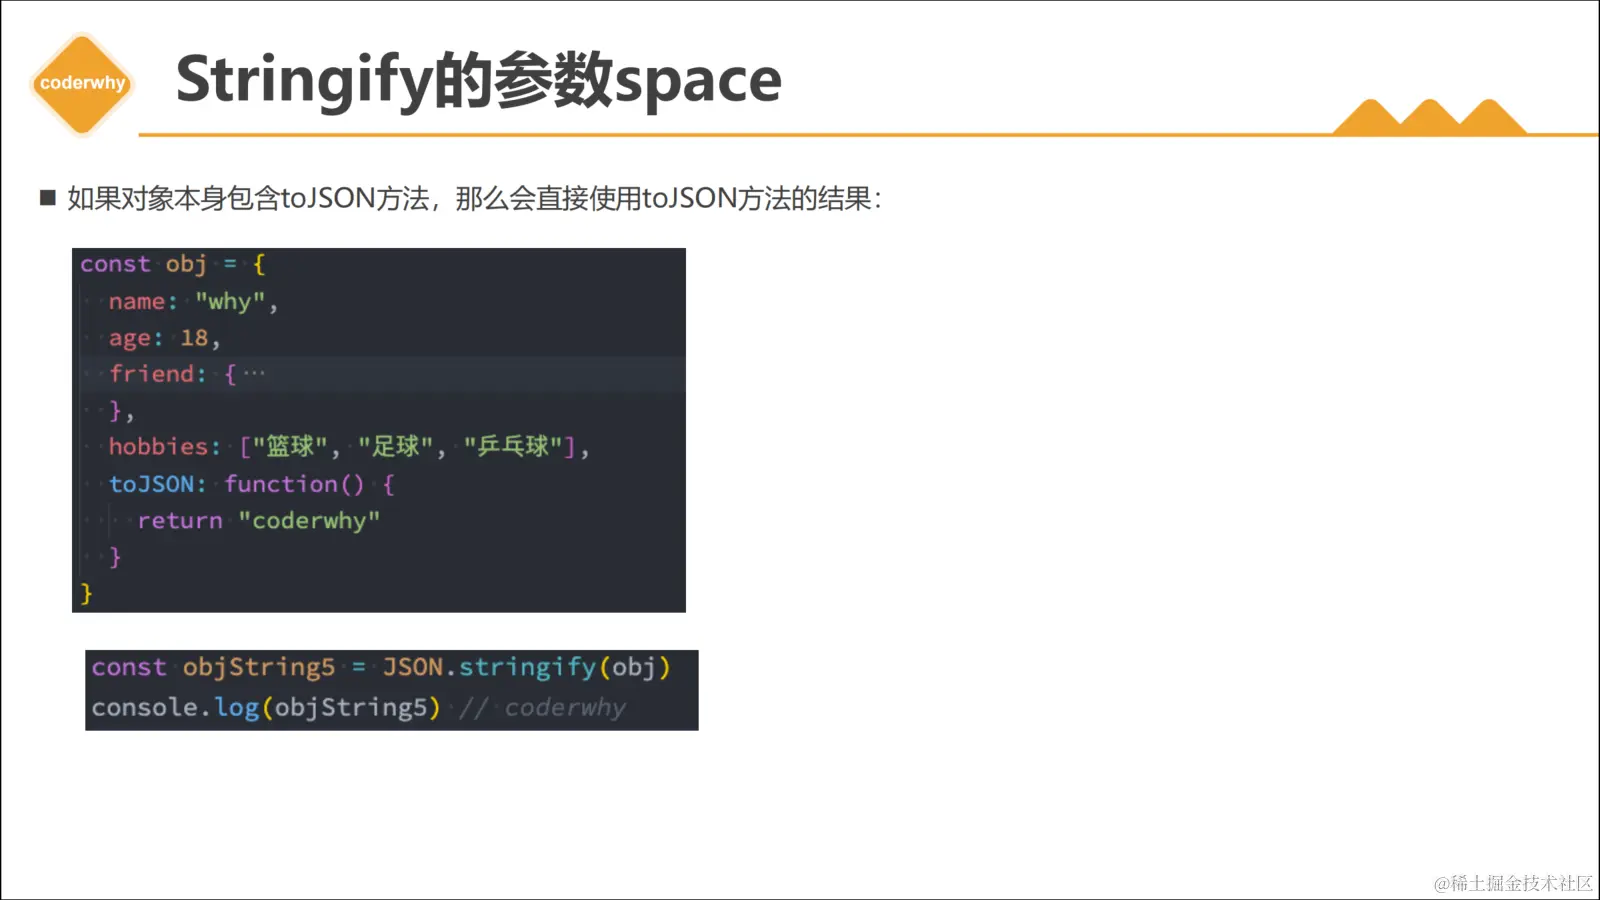The image size is (1600, 900).
Task: Click the code line "const obj = {"
Action: [173, 264]
